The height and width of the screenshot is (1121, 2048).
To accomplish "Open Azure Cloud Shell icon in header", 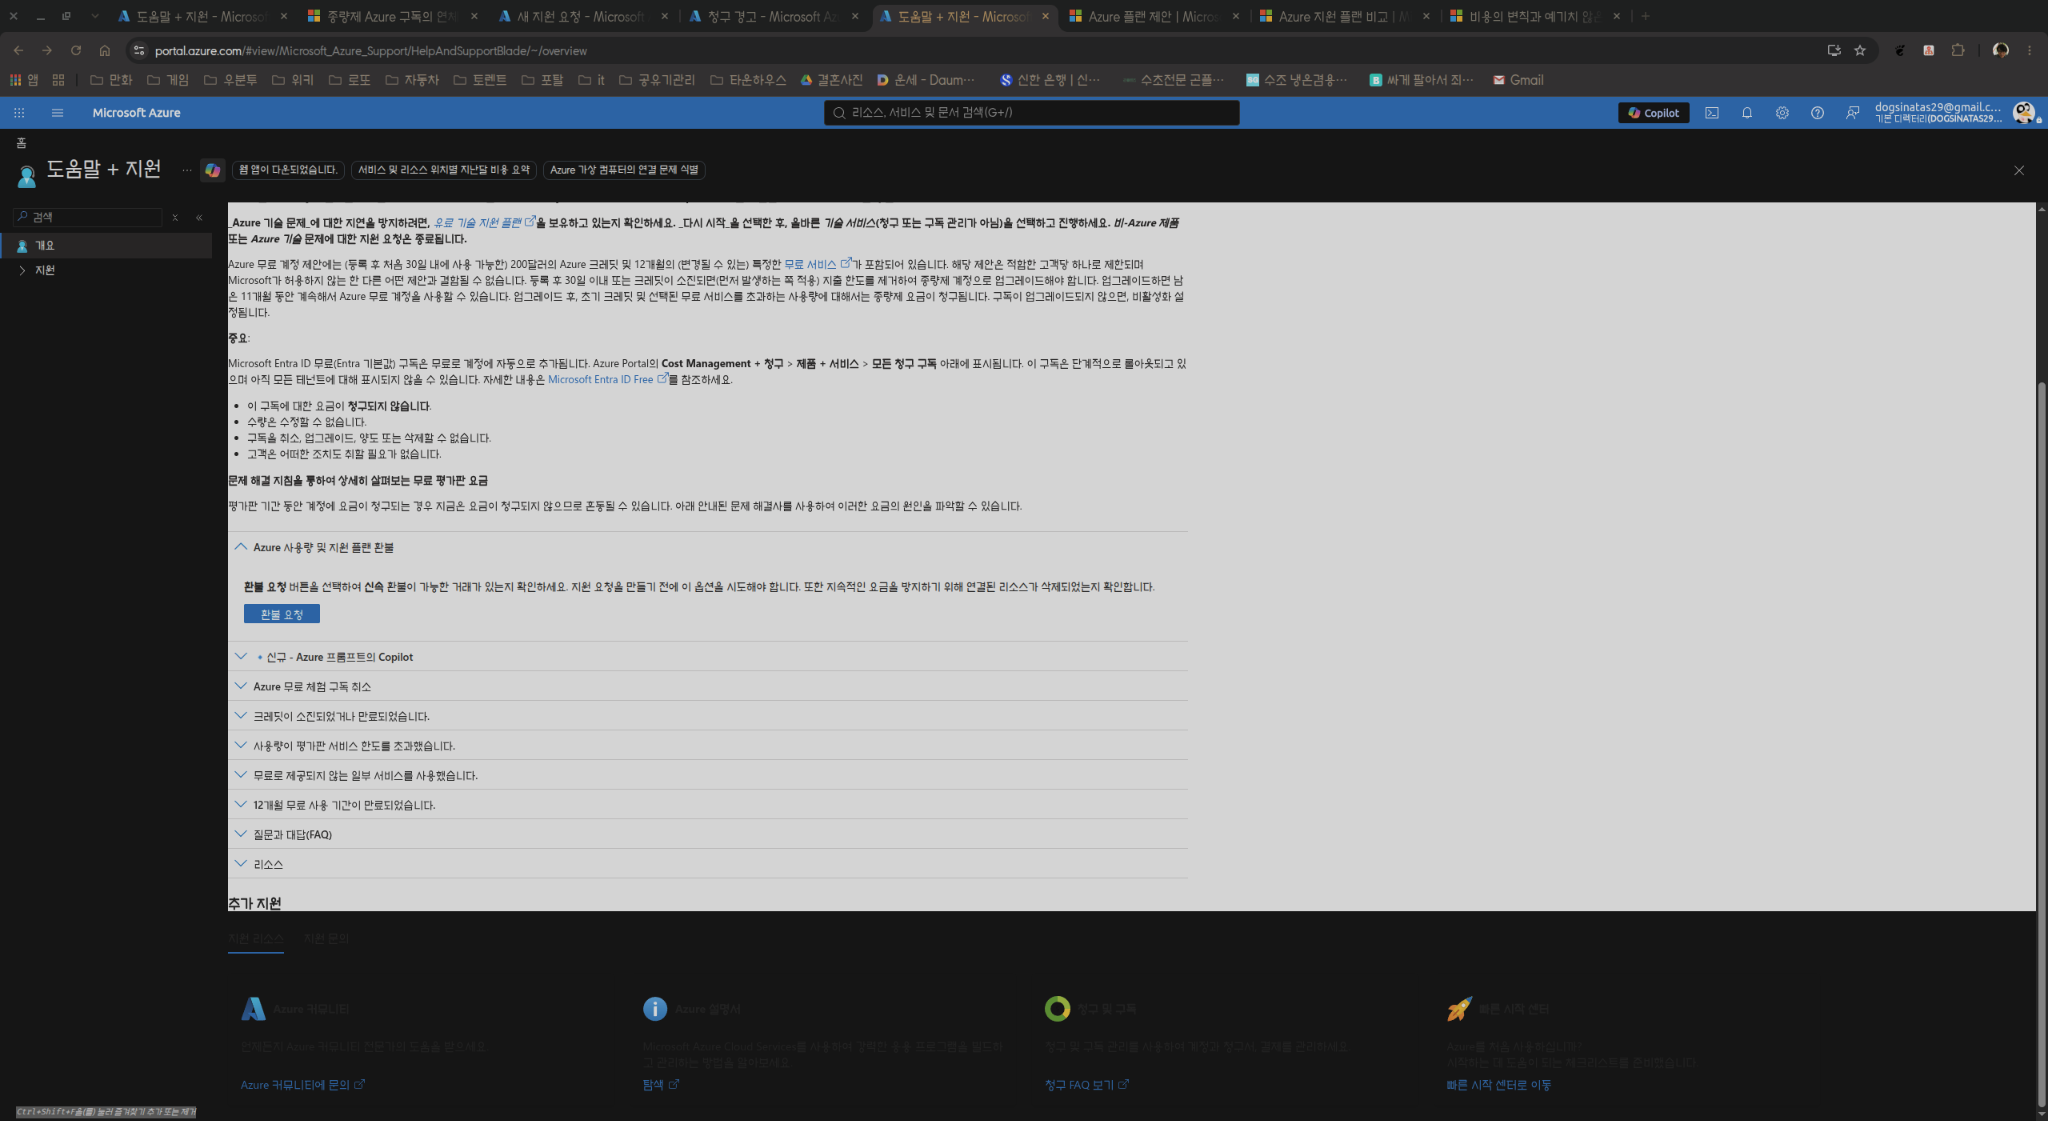I will coord(1711,113).
